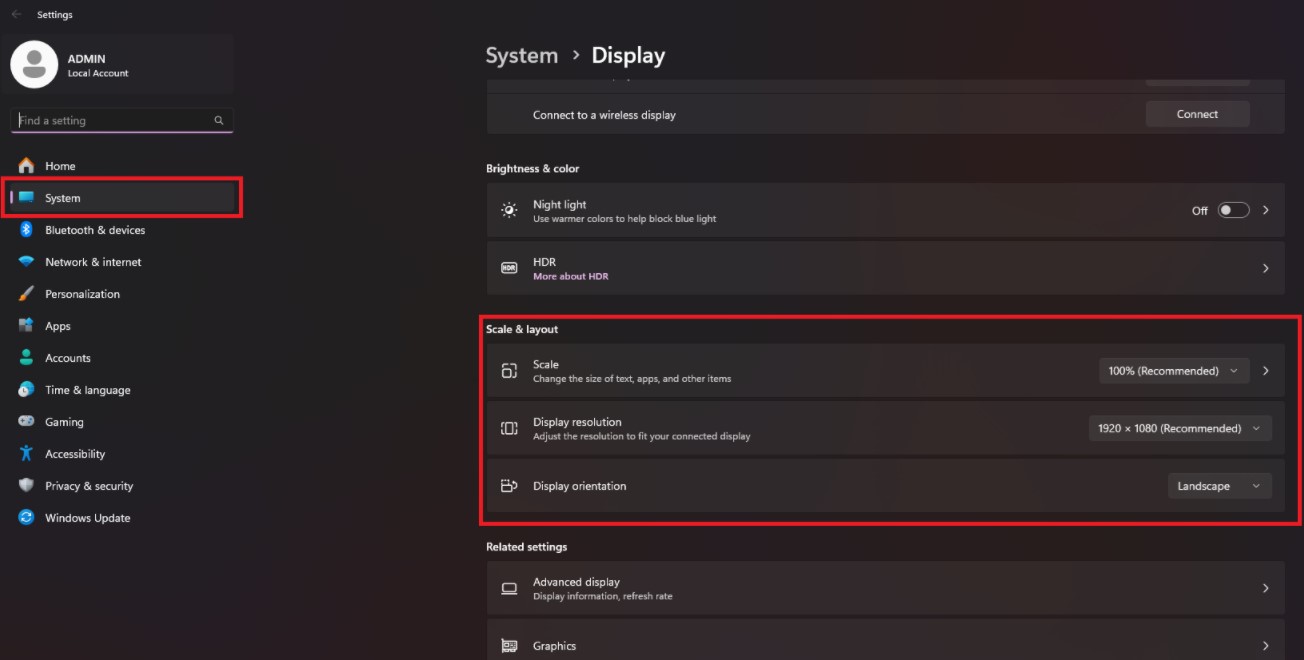The height and width of the screenshot is (660, 1304).
Task: Open the Display orientation Landscape dropdown
Action: (x=1220, y=486)
